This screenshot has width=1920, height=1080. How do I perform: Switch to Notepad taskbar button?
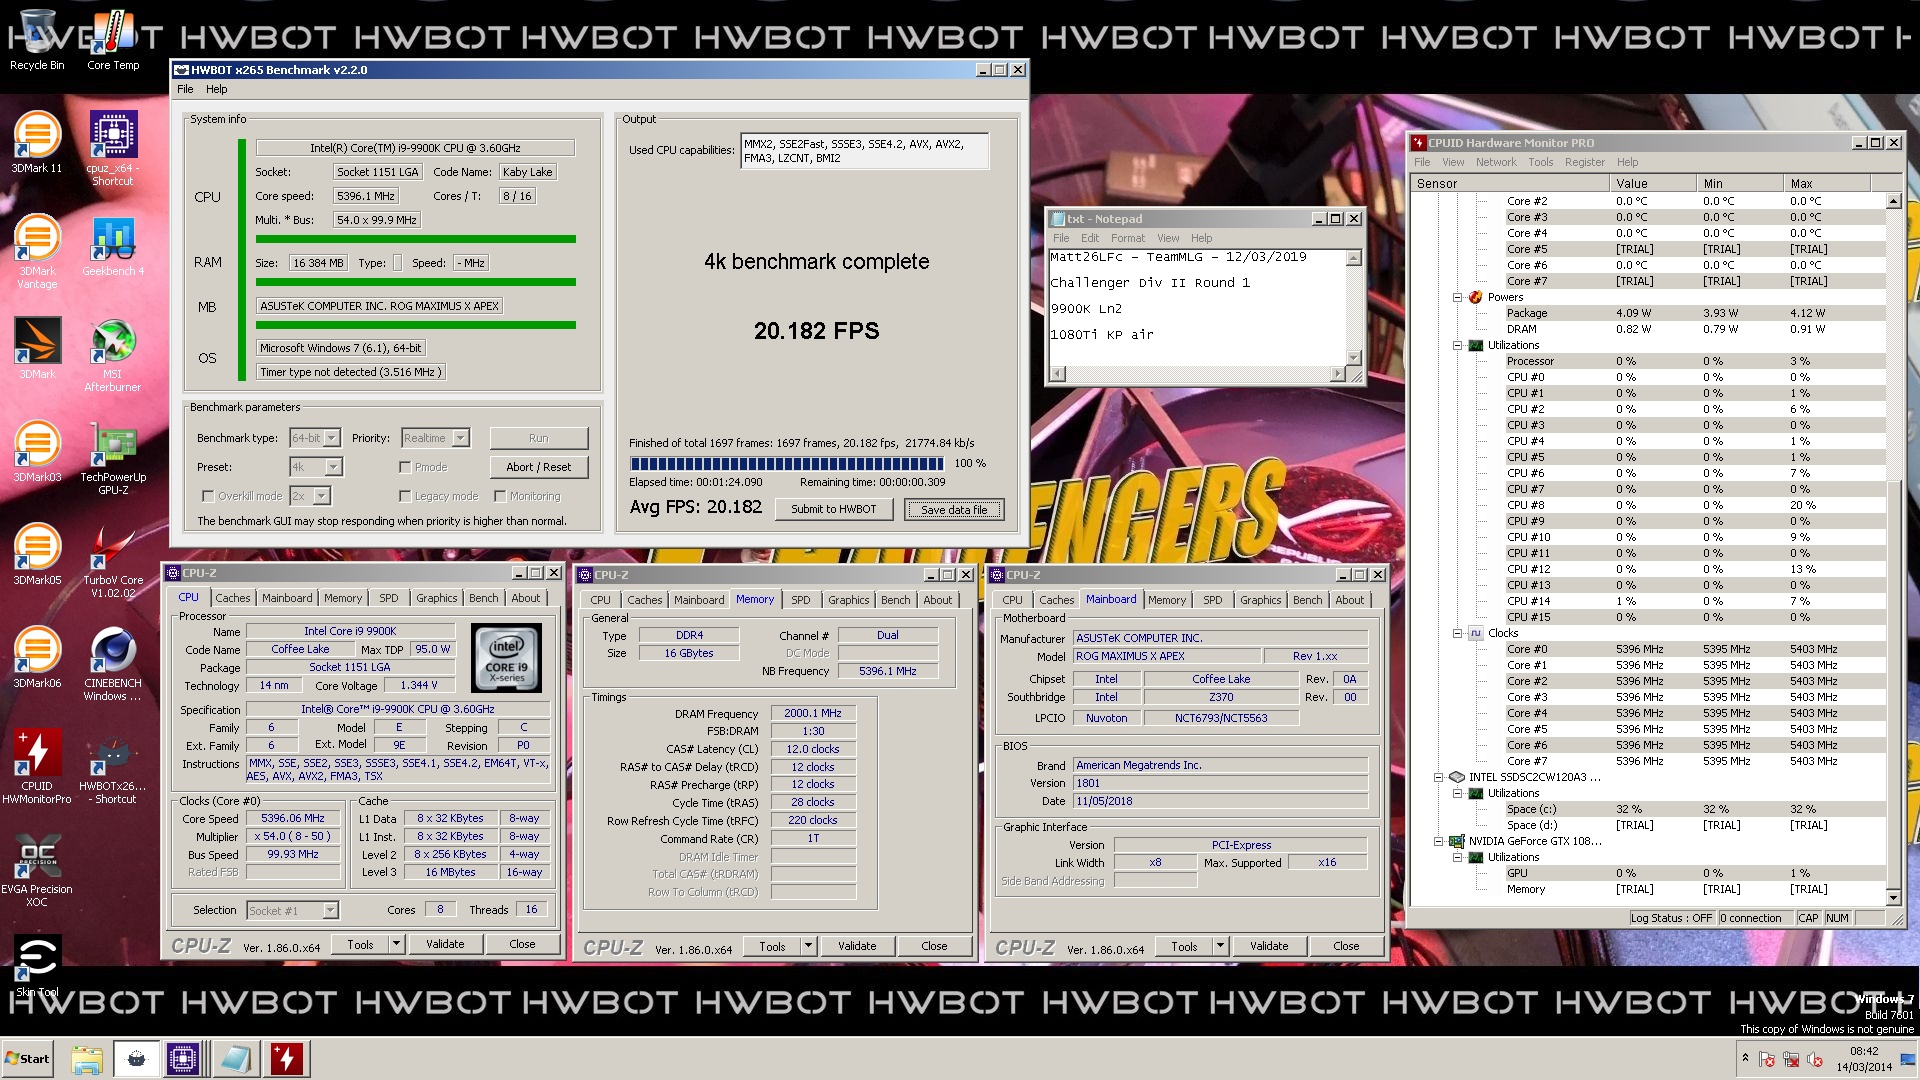point(234,1059)
